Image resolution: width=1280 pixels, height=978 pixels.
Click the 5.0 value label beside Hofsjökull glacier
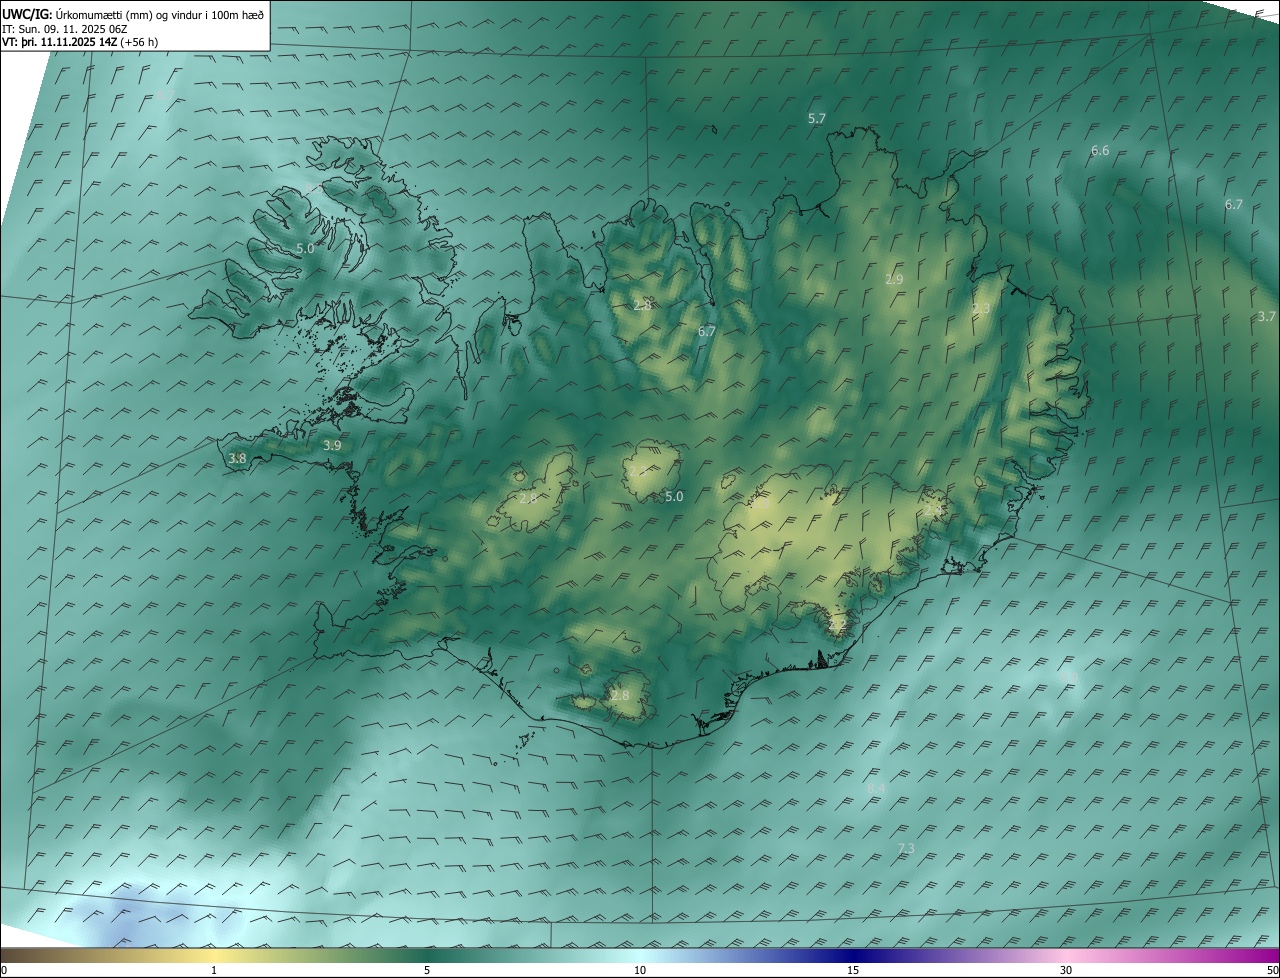(674, 497)
